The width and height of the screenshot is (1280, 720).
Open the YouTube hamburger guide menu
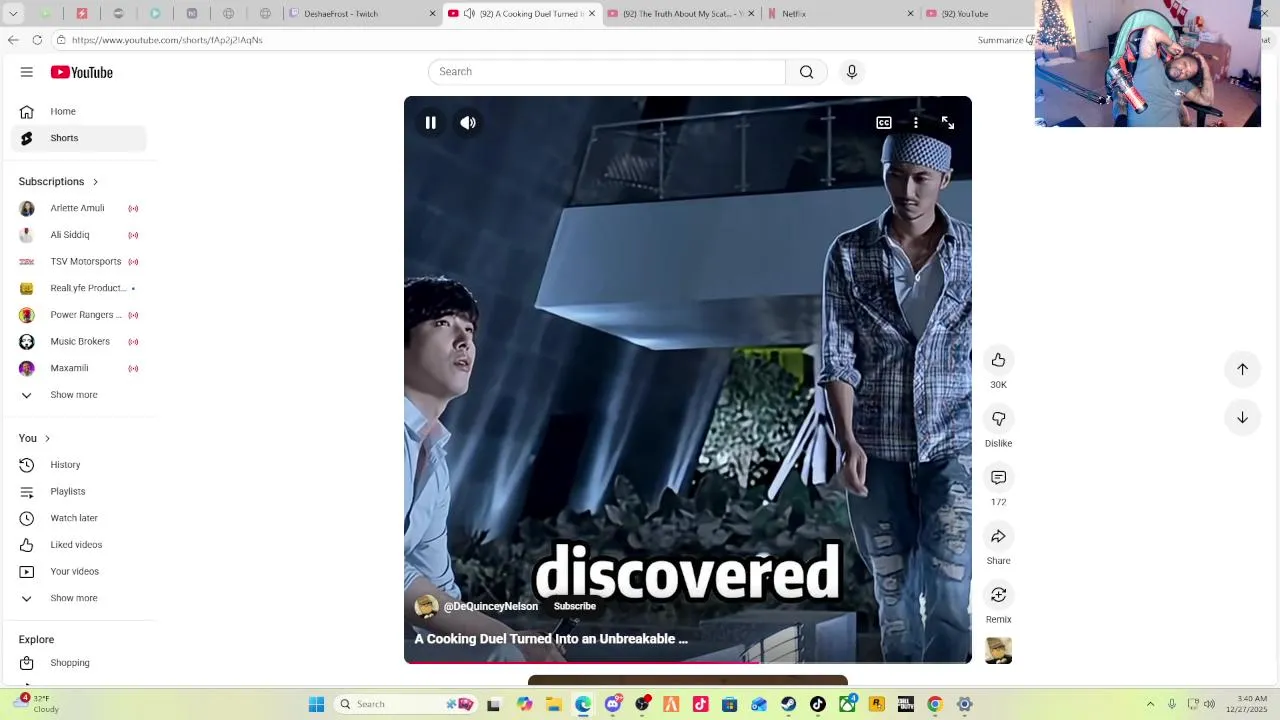(x=27, y=72)
